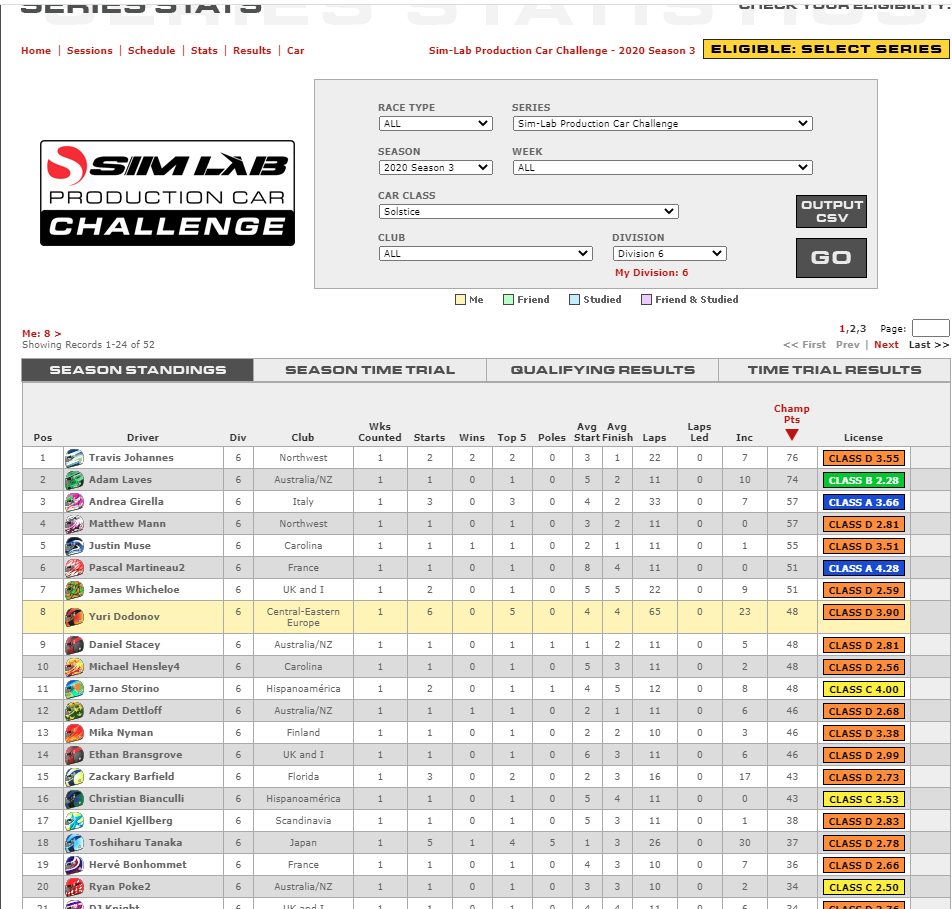This screenshot has width=952, height=909.
Task: Open the Division 6 dropdown
Action: tap(669, 254)
